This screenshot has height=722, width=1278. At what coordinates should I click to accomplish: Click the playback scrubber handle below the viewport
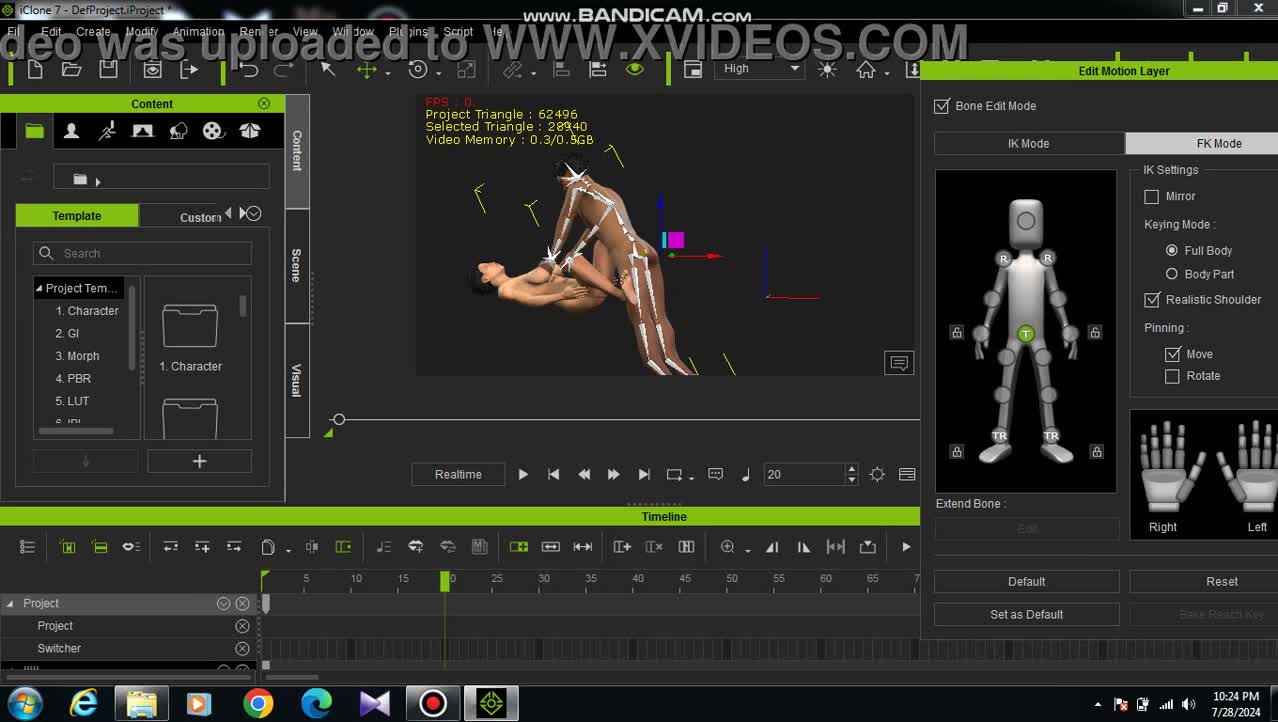[339, 419]
